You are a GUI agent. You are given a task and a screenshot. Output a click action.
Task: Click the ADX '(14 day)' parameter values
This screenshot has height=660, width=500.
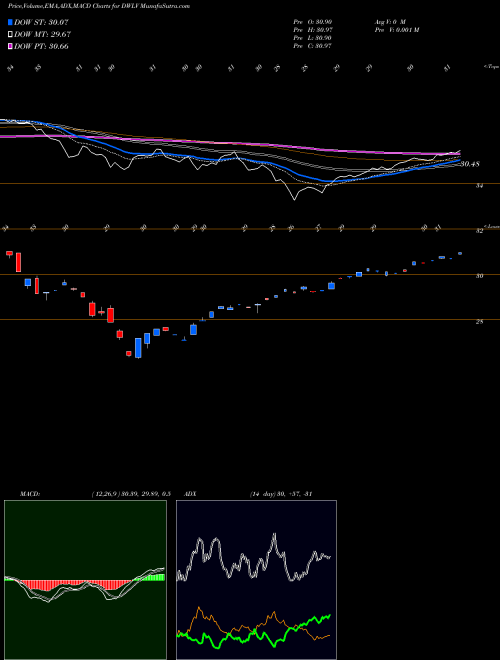click(280, 494)
